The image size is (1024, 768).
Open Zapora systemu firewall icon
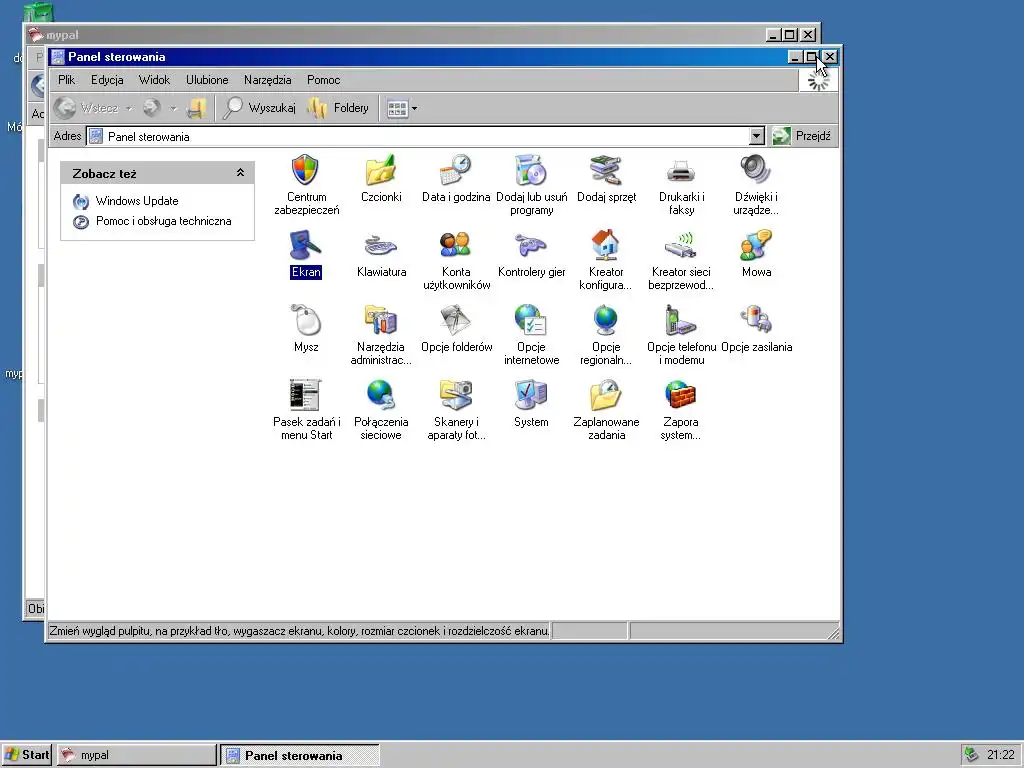pyautogui.click(x=681, y=396)
